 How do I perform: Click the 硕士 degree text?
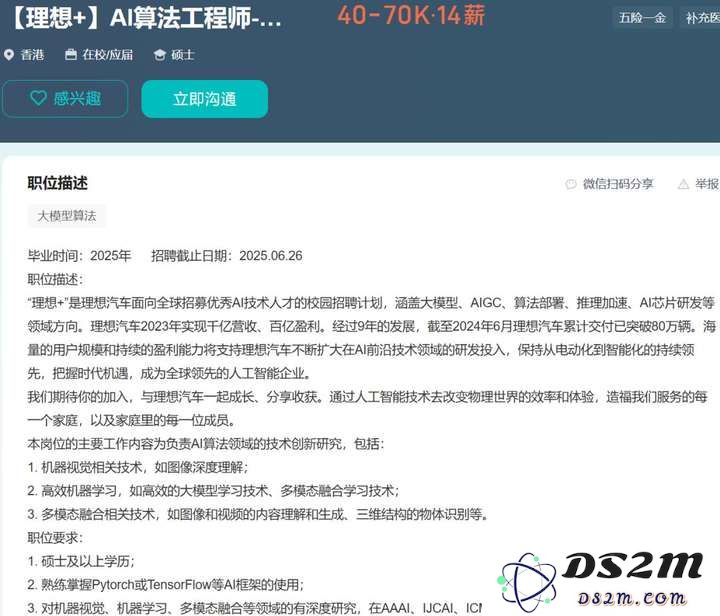click(x=183, y=55)
